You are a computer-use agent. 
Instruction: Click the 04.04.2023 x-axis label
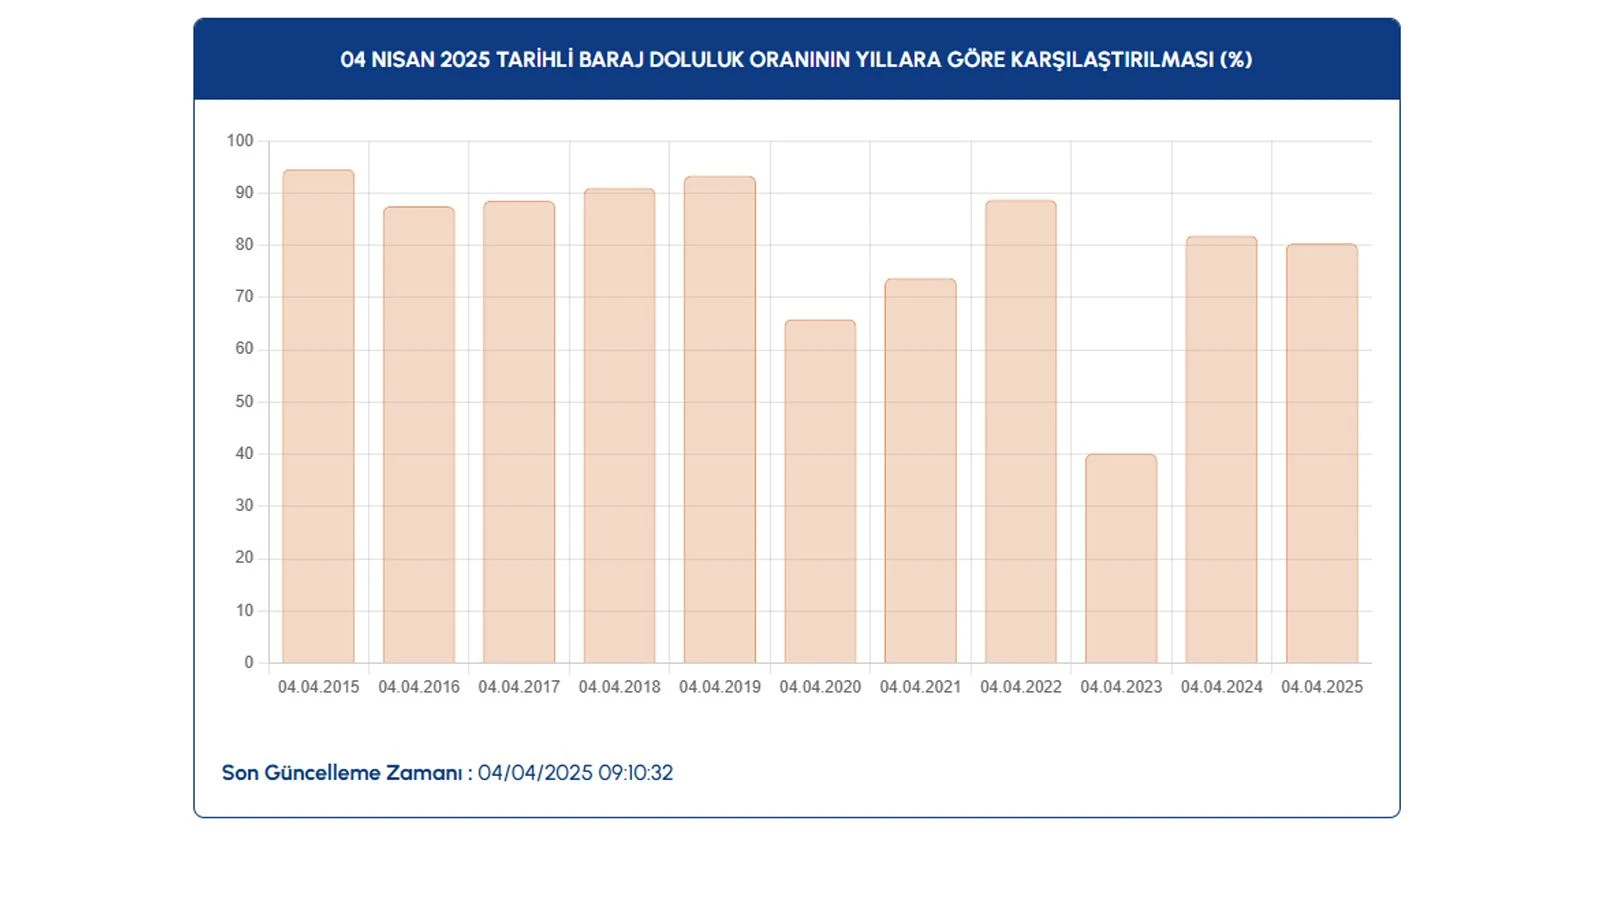coord(1121,687)
